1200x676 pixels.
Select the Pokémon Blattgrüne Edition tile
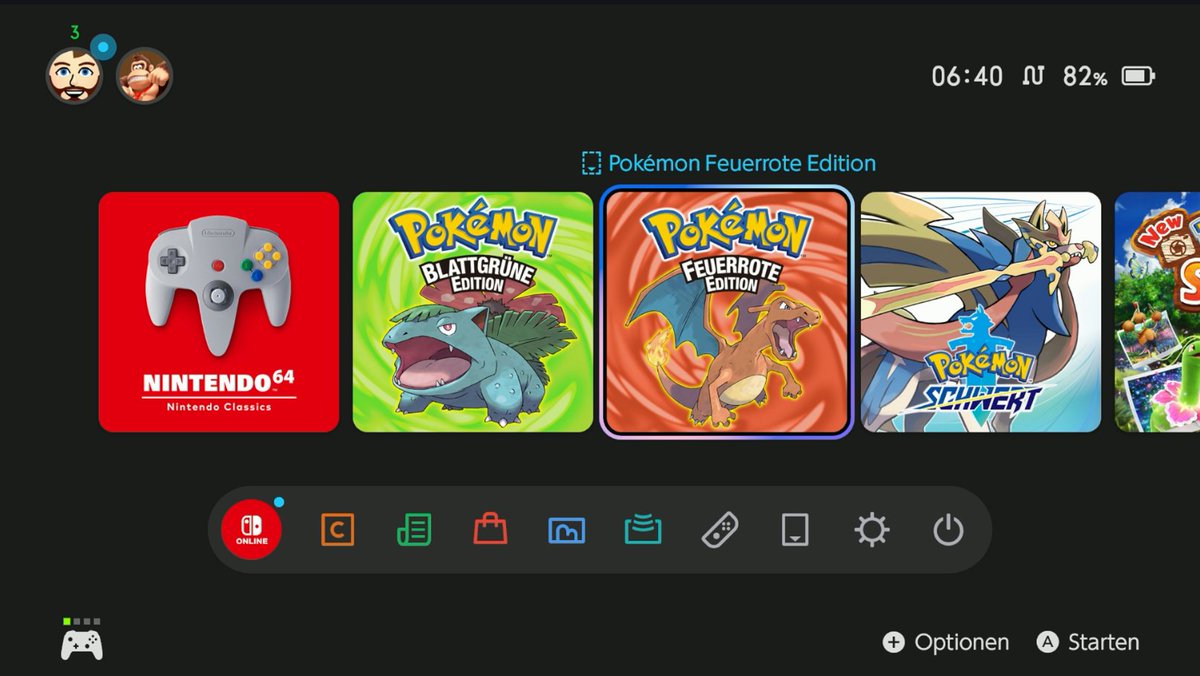point(472,312)
